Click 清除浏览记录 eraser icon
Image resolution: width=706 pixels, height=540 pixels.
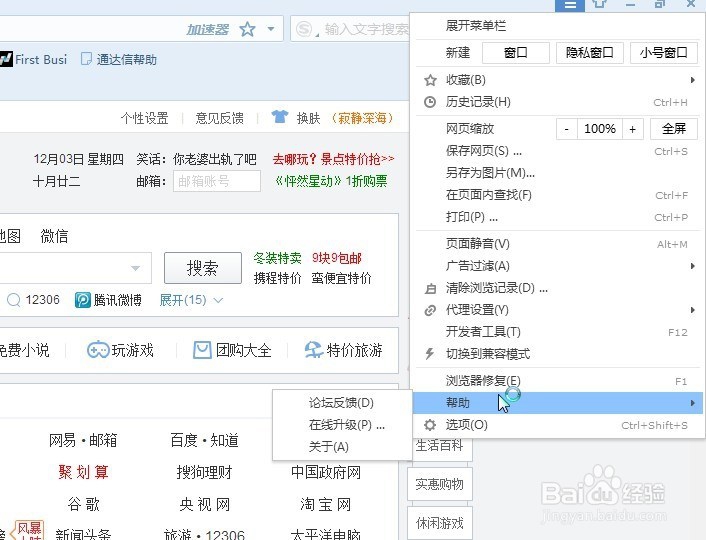coord(430,289)
